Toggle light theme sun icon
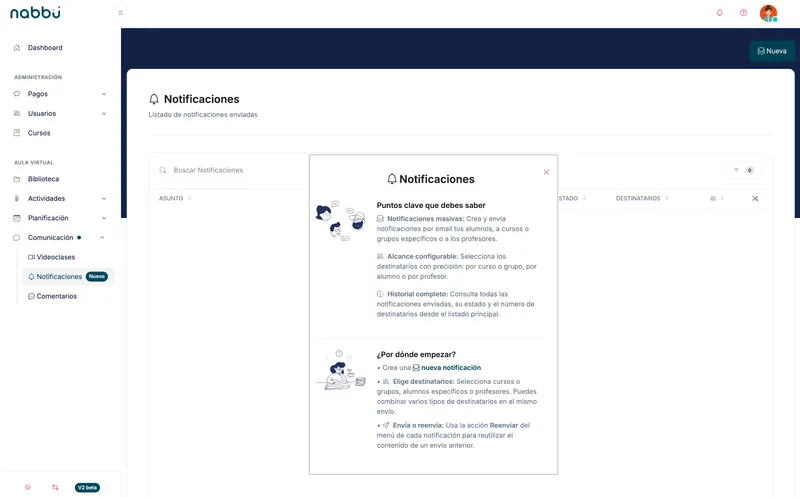800x497 pixels. tap(28, 487)
